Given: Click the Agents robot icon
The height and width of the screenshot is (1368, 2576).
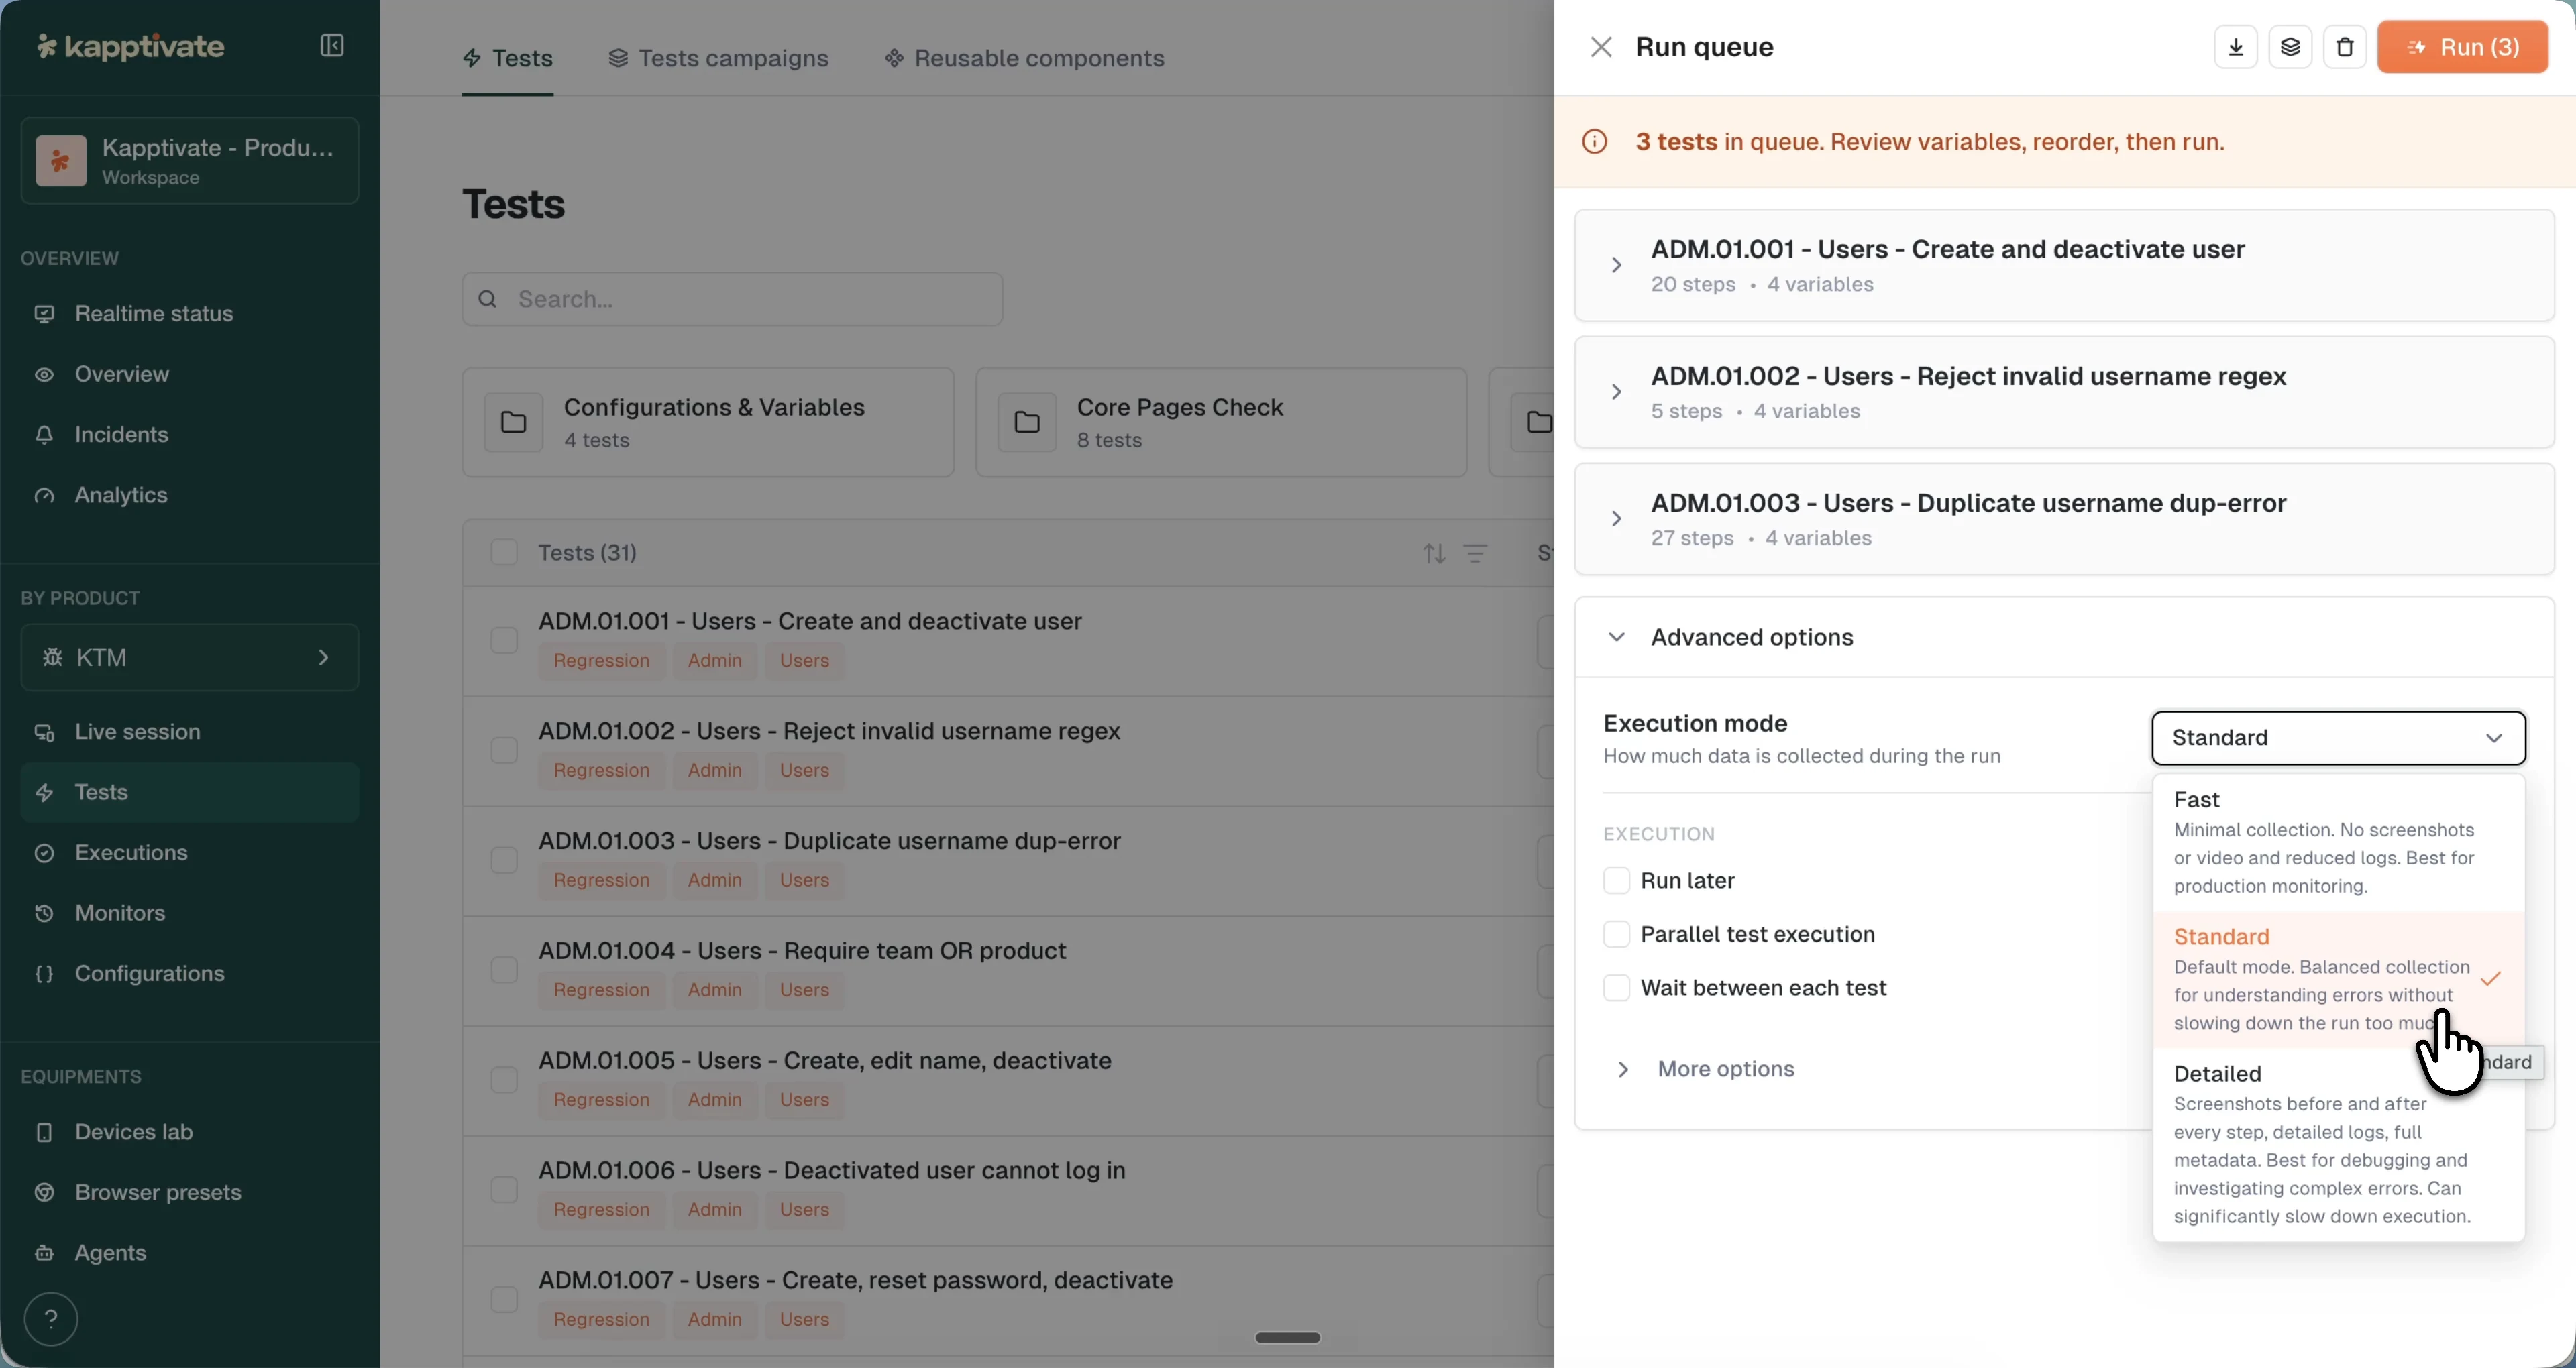Looking at the screenshot, I should pyautogui.click(x=44, y=1253).
